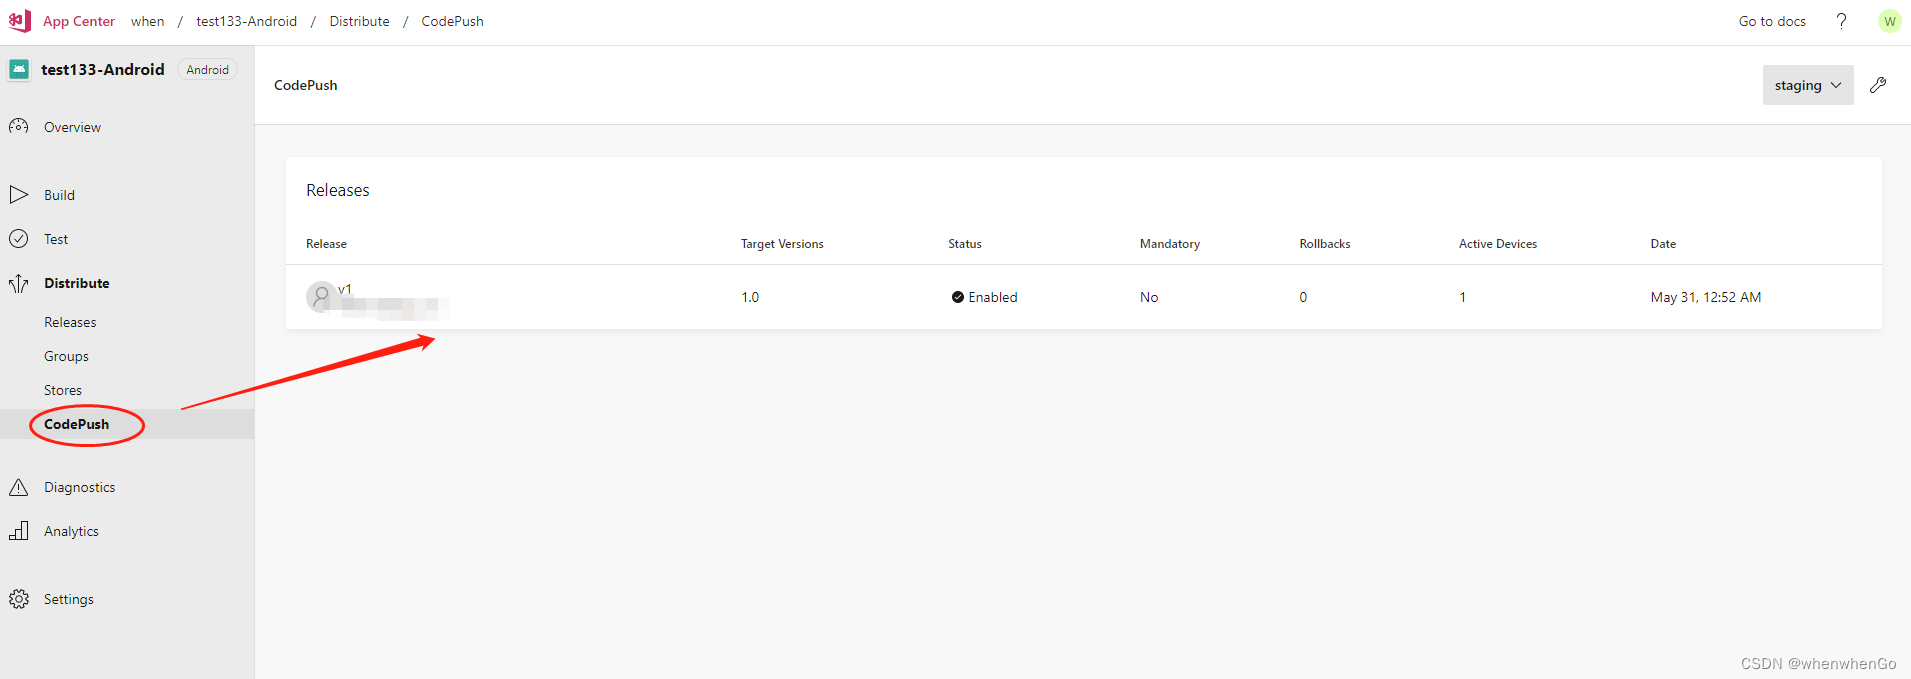
Task: Select the test133-Android app title
Action: [x=103, y=69]
